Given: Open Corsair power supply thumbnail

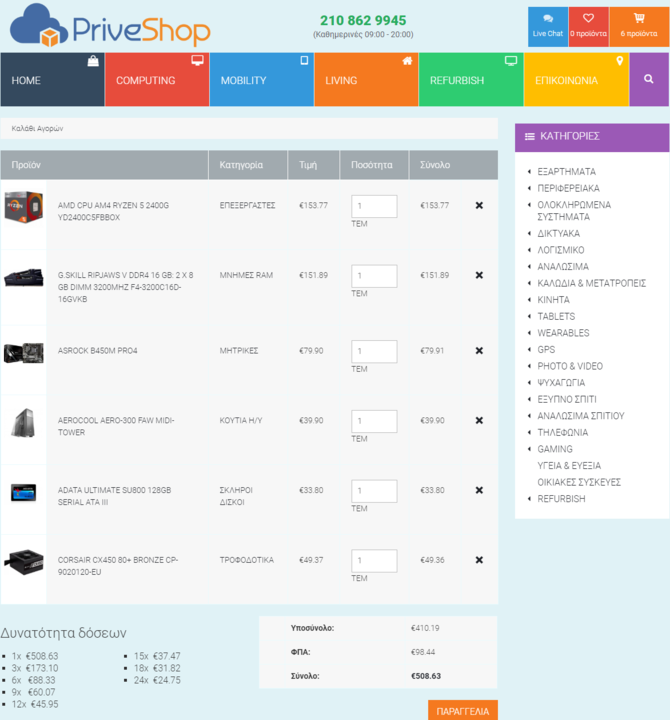Looking at the screenshot, I should click(x=24, y=562).
